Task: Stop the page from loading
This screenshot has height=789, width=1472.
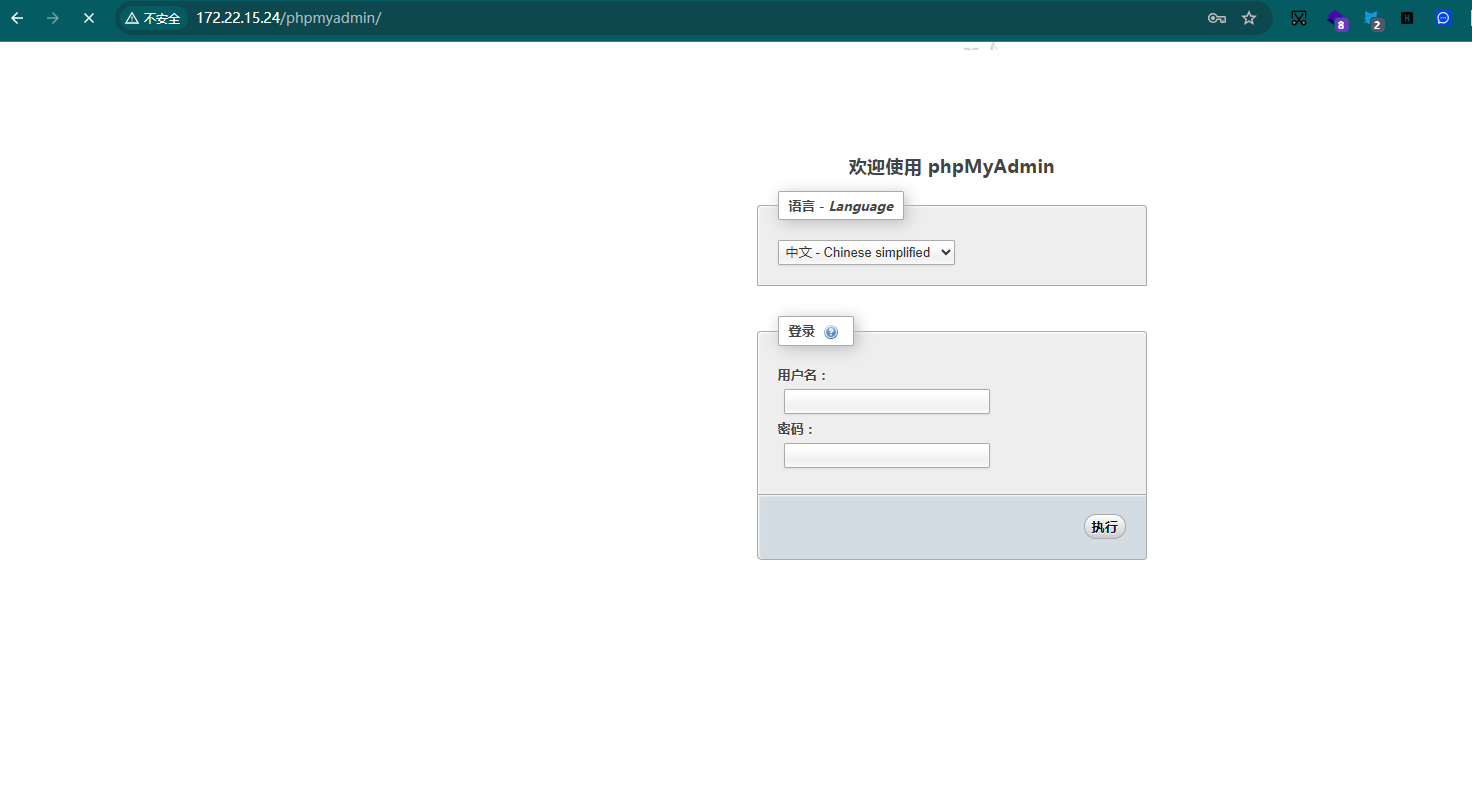Action: pos(89,18)
